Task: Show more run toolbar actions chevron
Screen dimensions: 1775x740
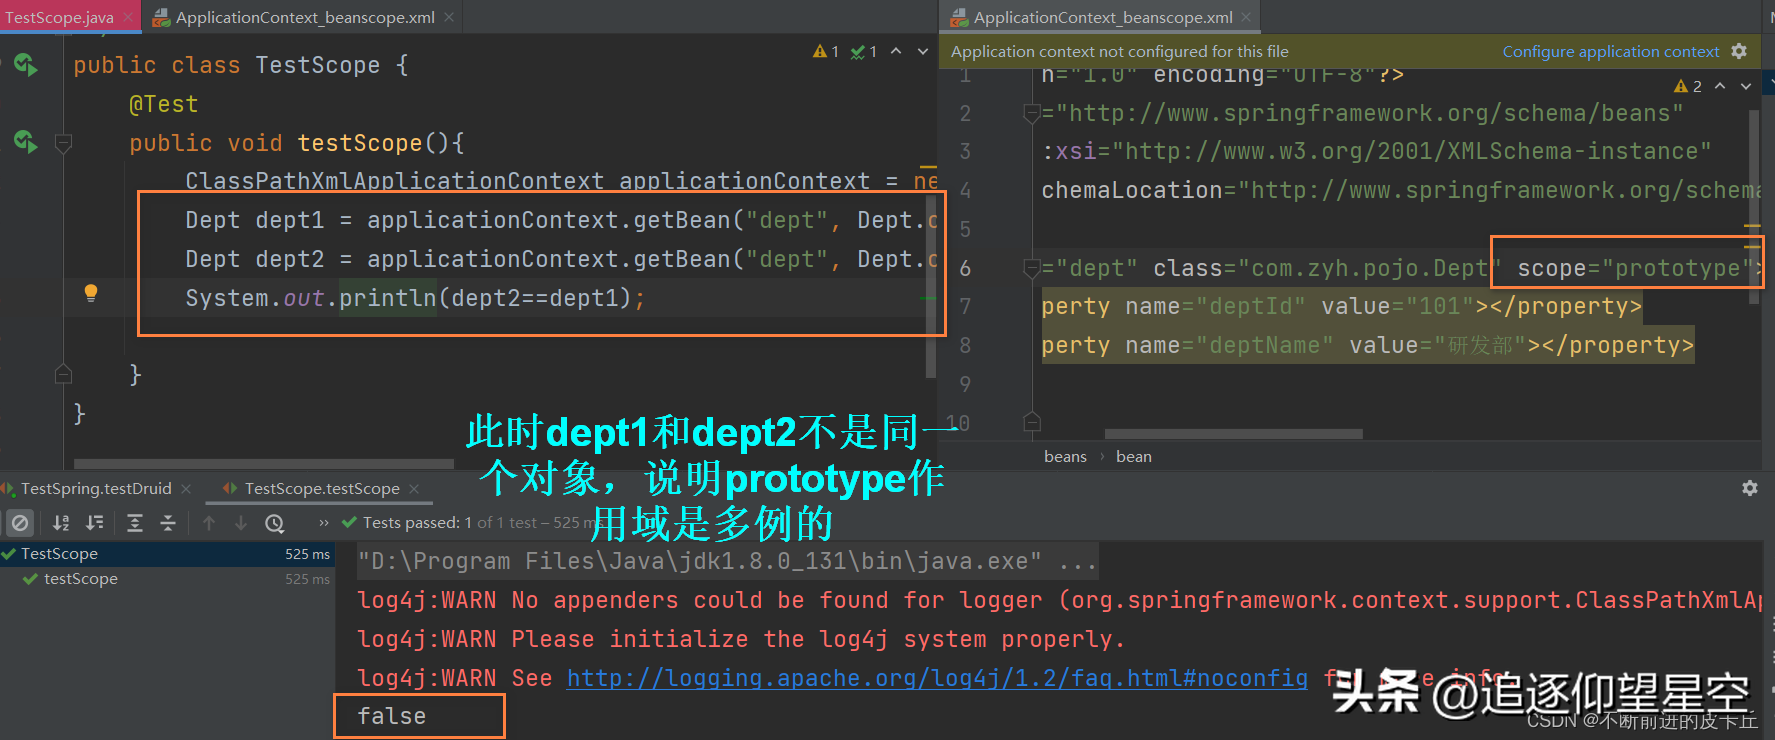Action: (324, 522)
